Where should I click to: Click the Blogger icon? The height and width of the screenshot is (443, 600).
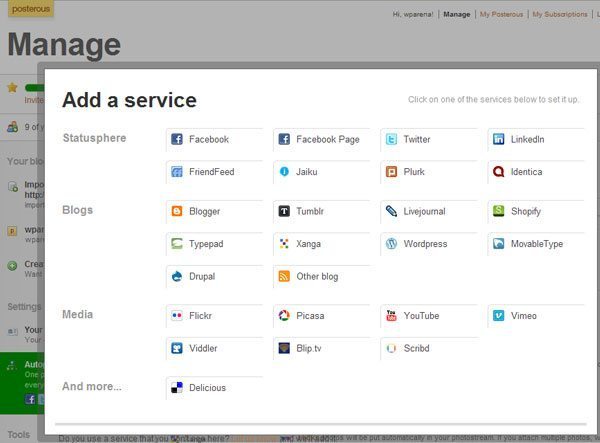(177, 211)
